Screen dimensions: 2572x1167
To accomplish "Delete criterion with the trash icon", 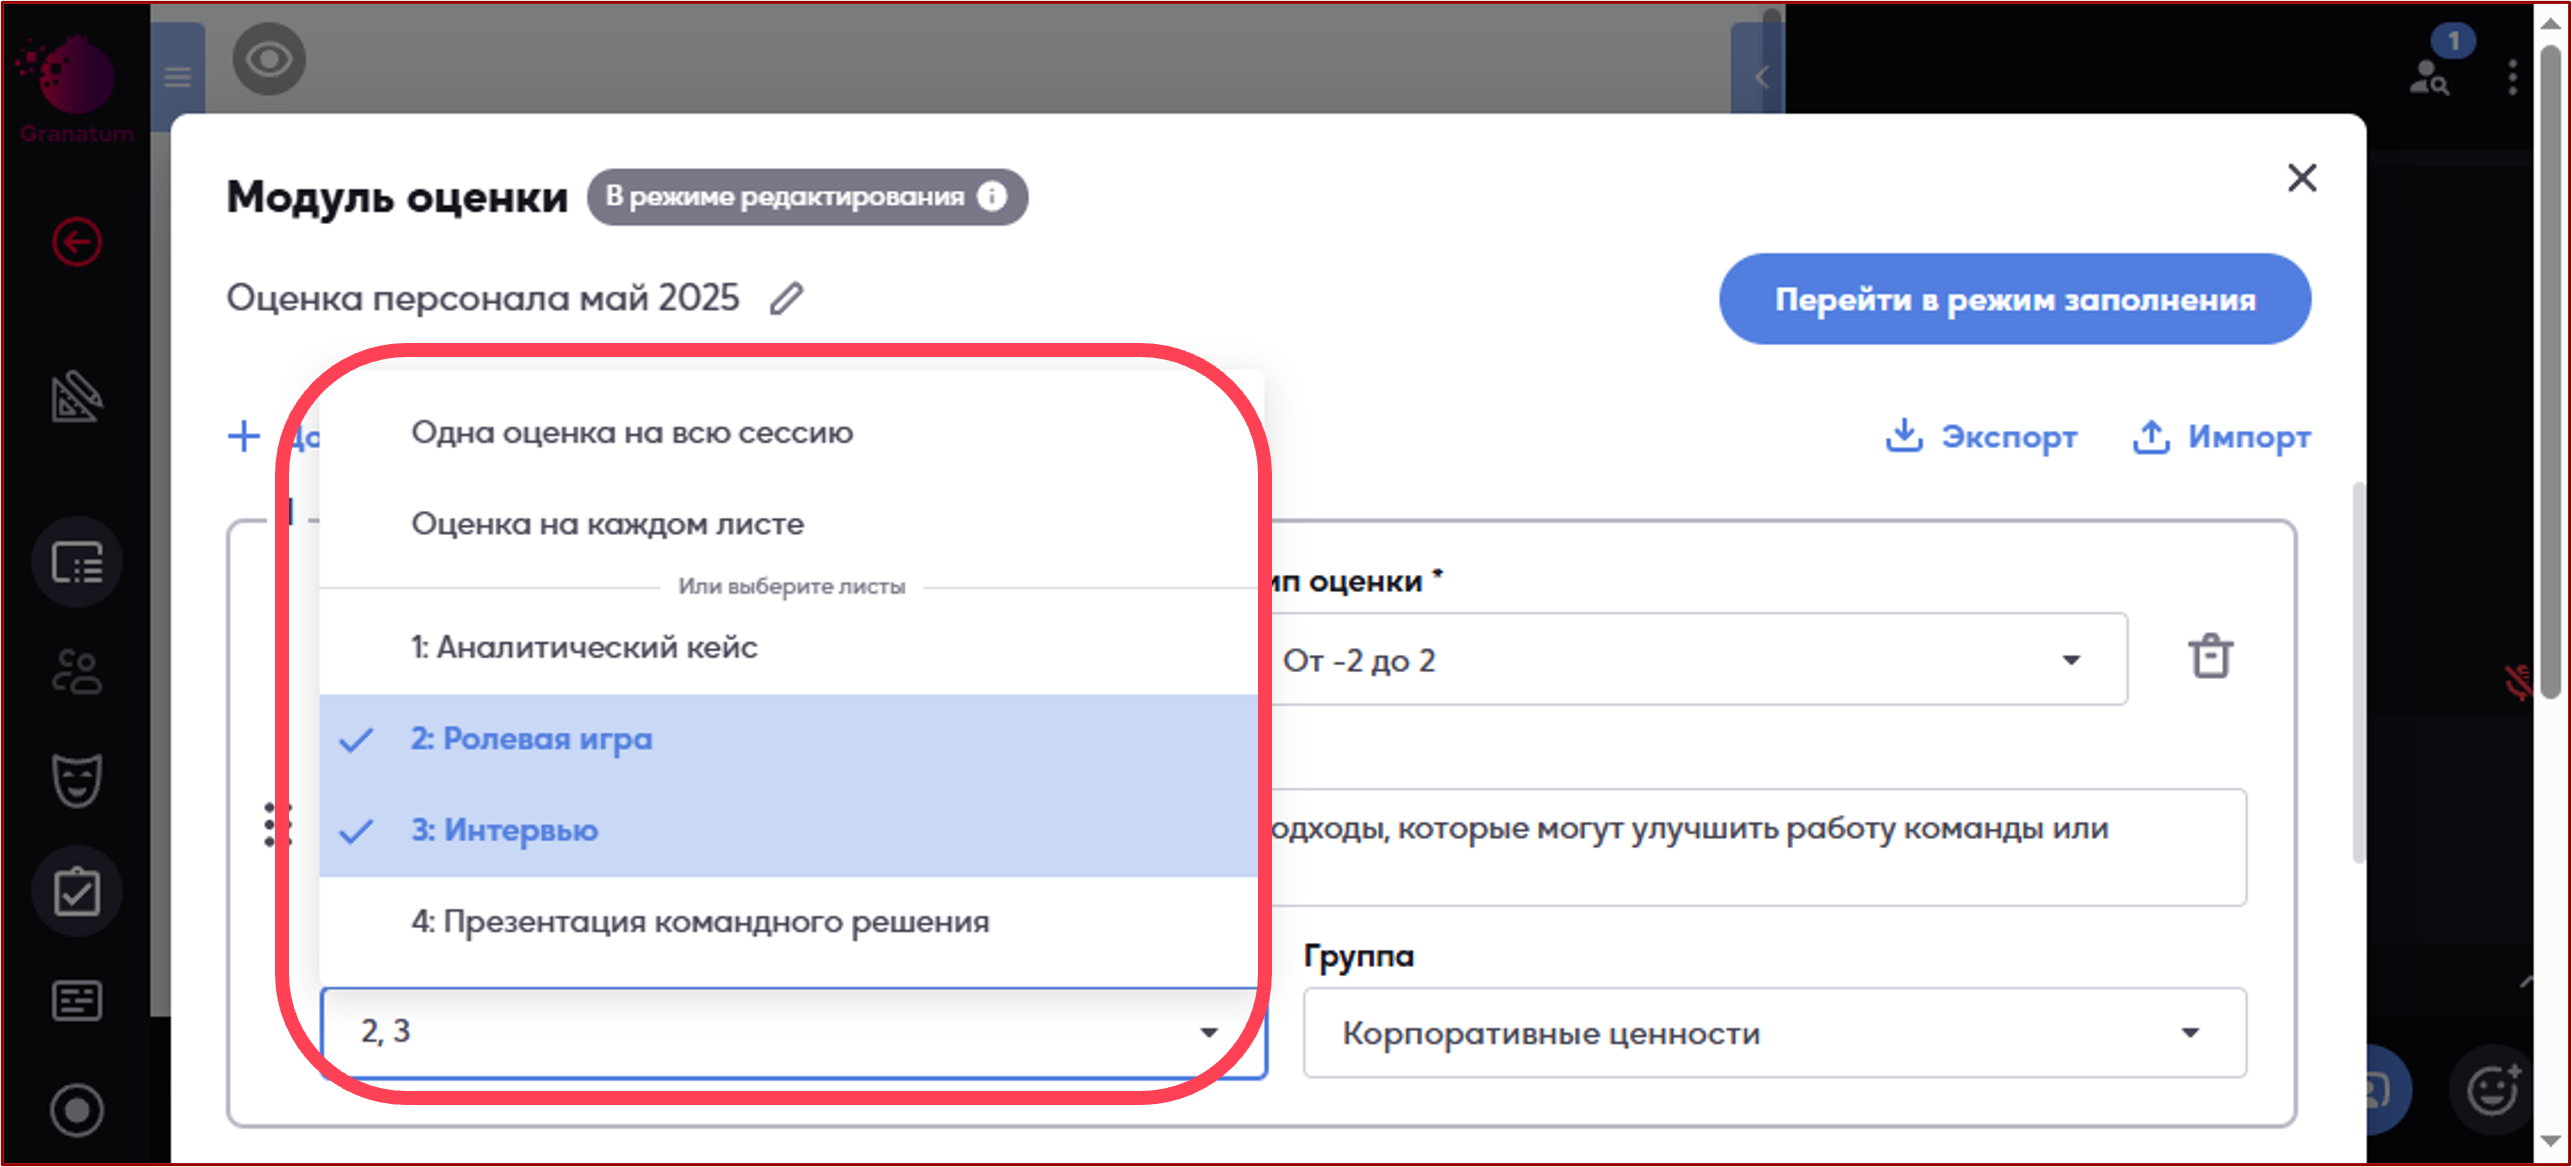I will (x=2210, y=657).
